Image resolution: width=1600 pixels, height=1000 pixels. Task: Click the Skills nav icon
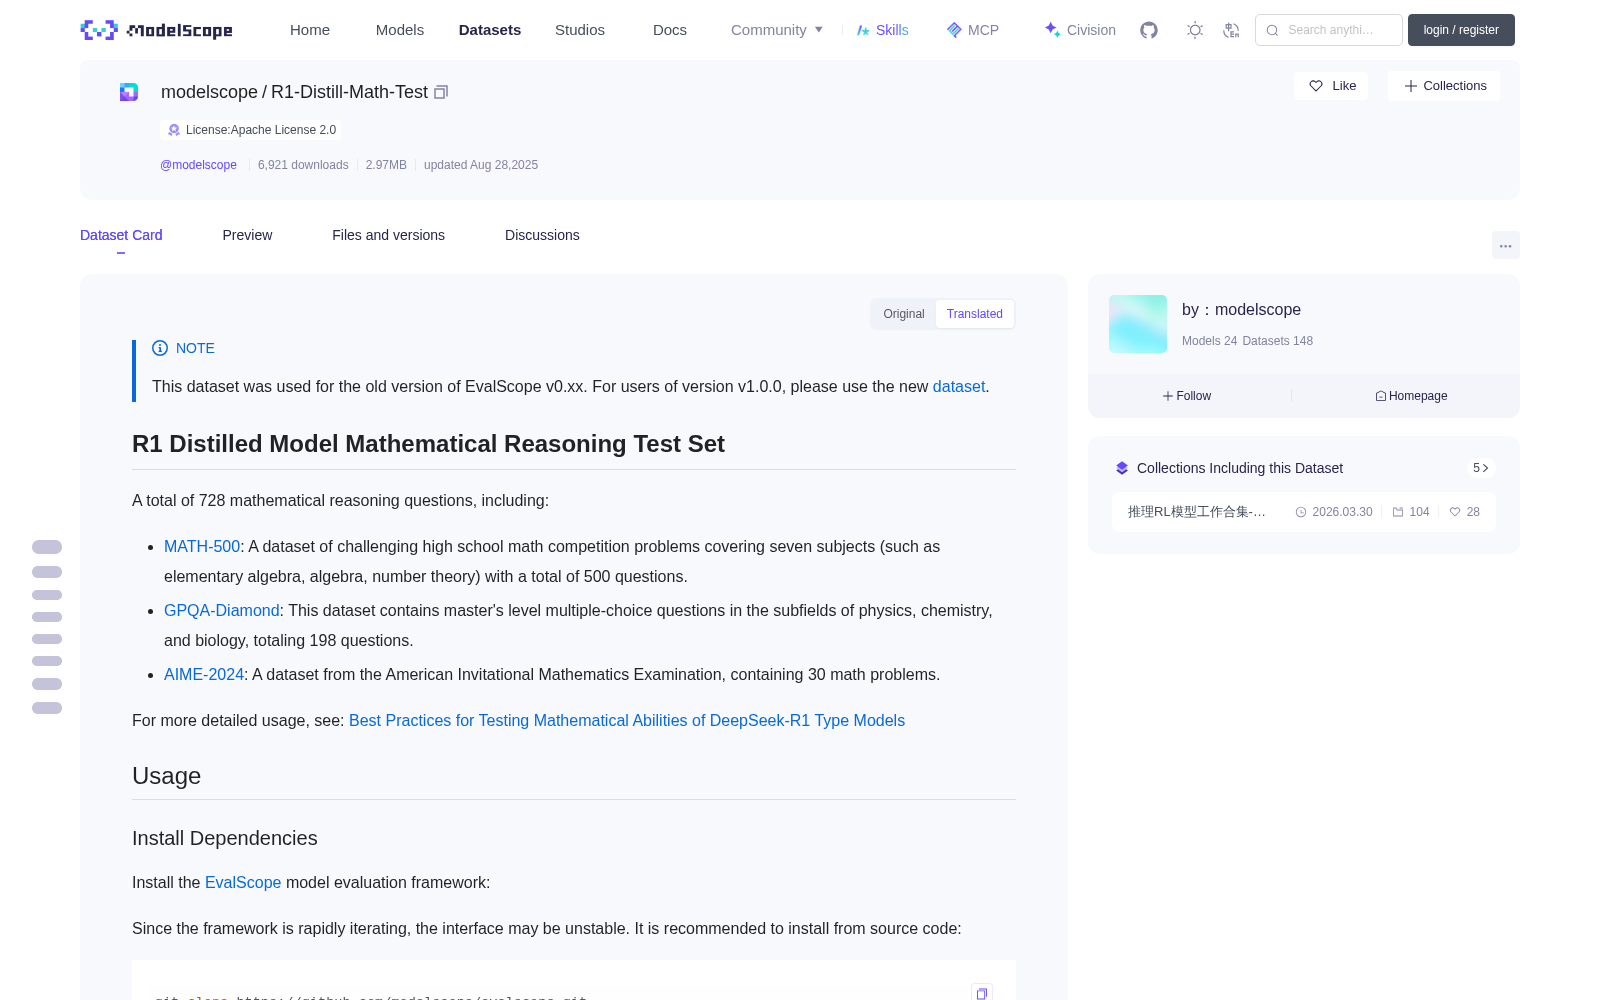tap(863, 30)
